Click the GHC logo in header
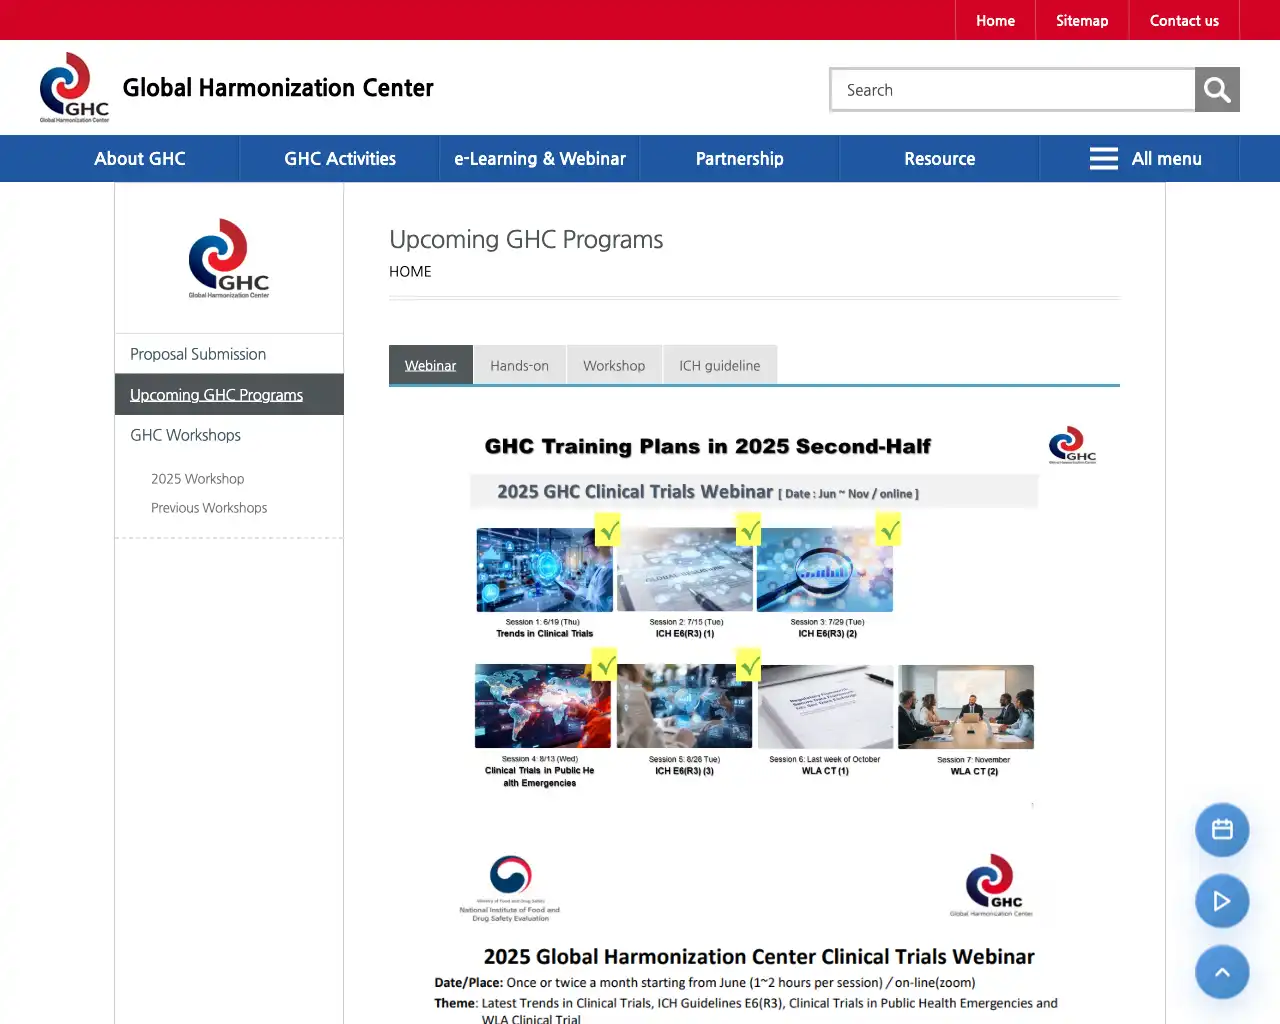 (74, 88)
